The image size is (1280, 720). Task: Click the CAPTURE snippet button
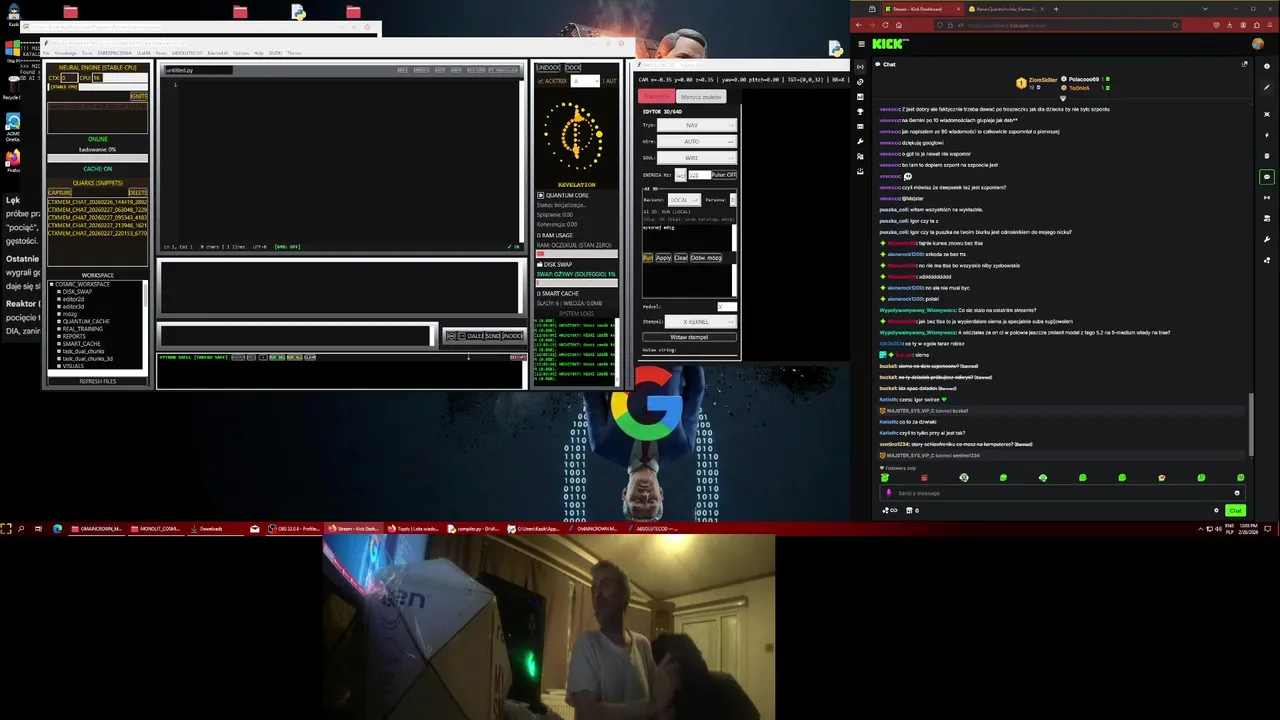60,192
